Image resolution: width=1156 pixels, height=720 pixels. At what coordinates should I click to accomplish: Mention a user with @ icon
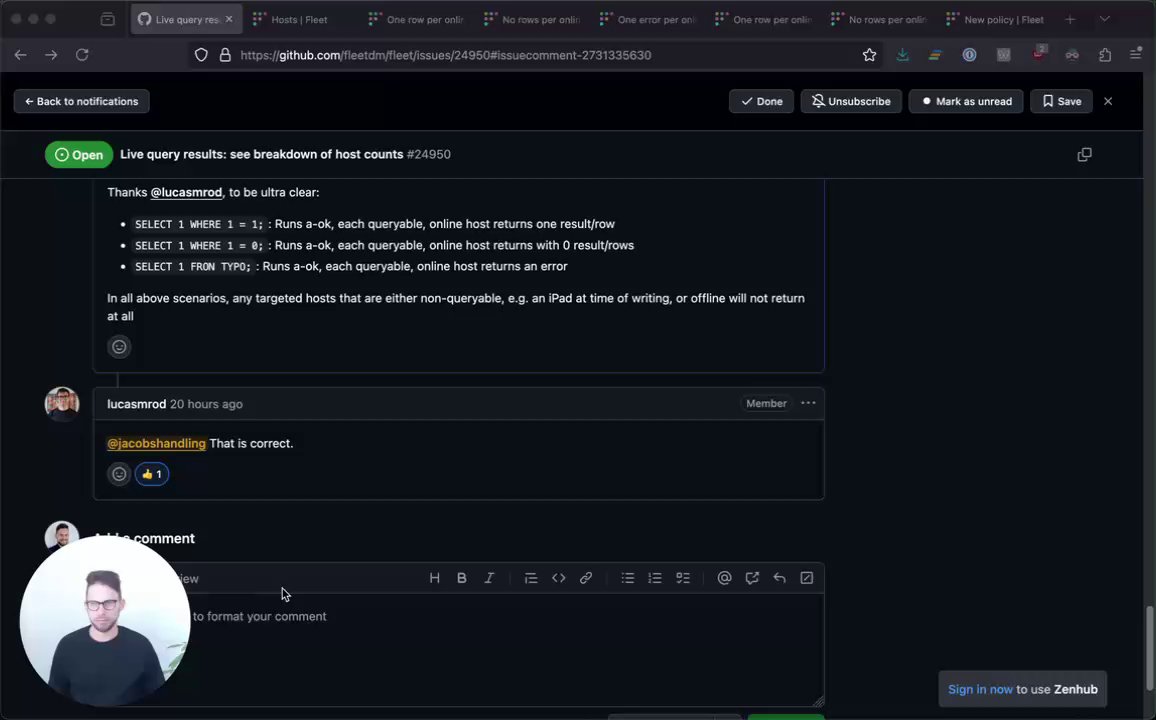pos(724,579)
